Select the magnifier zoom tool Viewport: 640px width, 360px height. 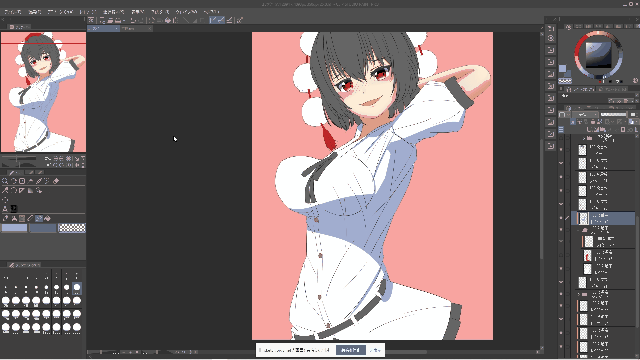pyautogui.click(x=5, y=181)
